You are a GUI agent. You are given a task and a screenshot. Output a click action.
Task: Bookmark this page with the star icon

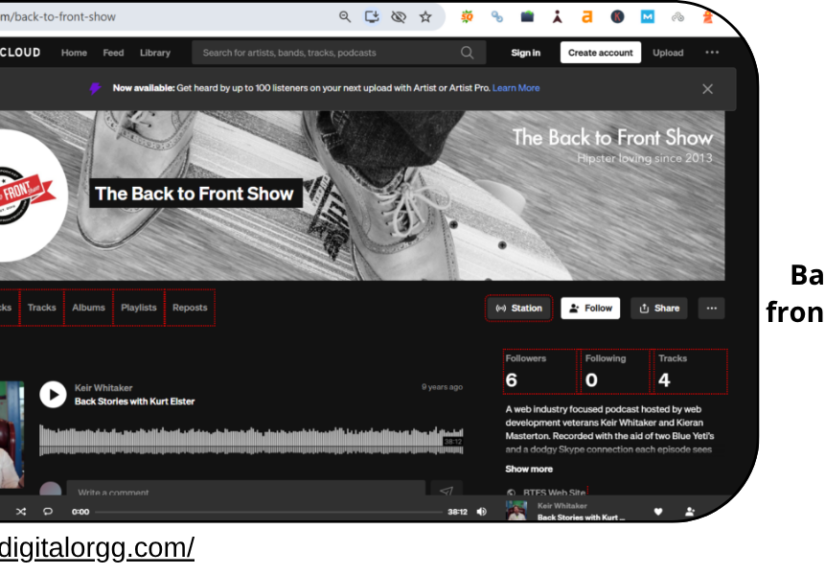tap(426, 17)
